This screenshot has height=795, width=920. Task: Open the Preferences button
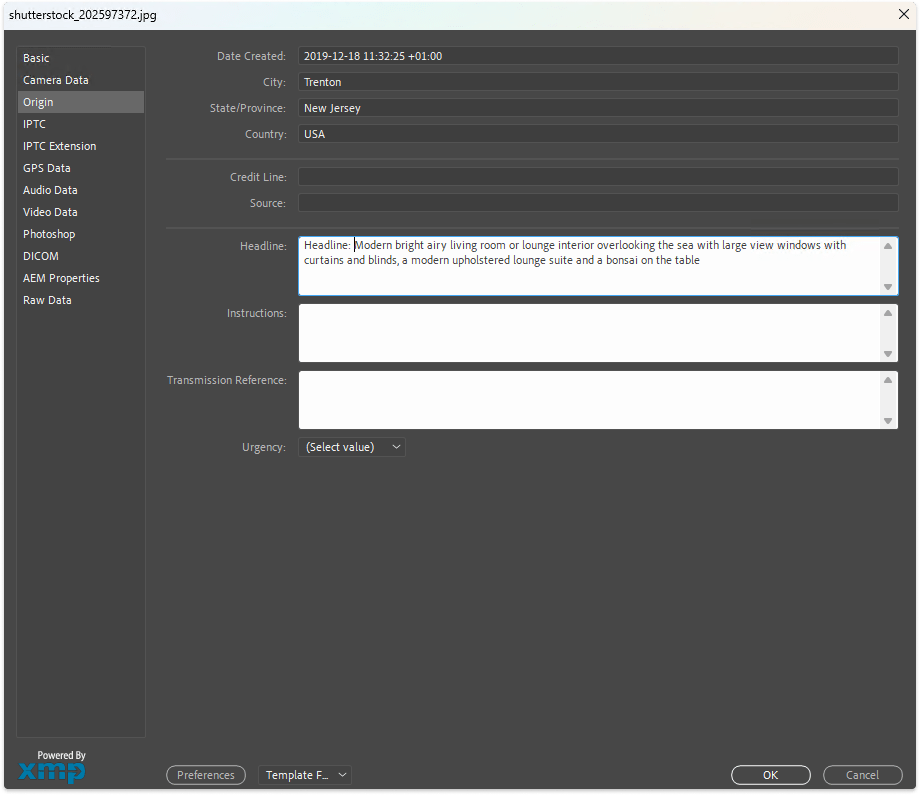pos(206,775)
